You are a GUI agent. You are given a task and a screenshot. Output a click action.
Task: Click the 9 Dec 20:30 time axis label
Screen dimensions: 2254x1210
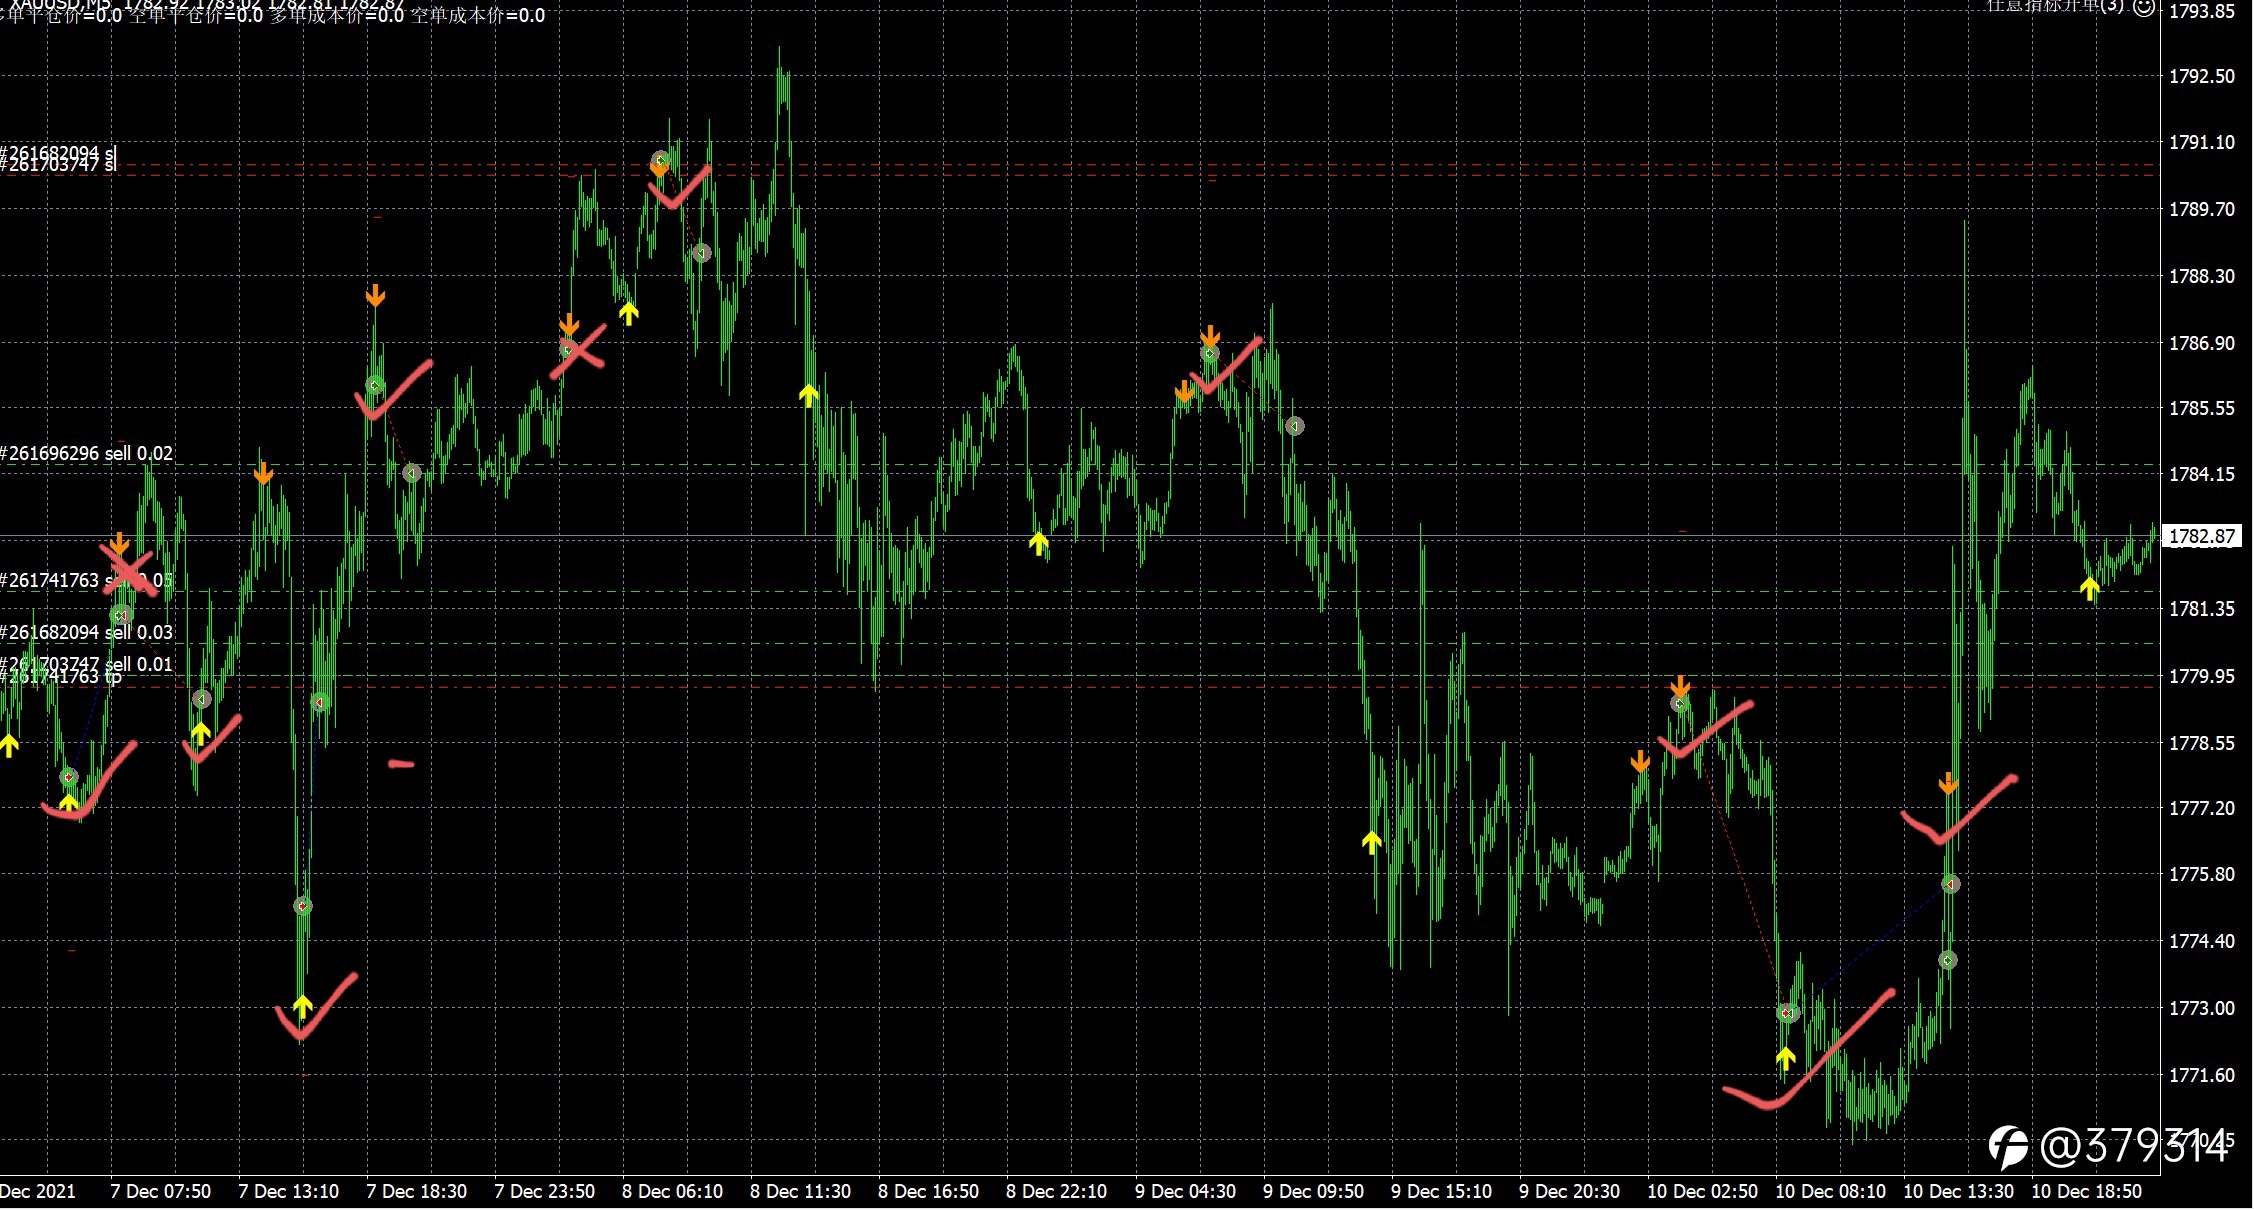coord(1570,1192)
